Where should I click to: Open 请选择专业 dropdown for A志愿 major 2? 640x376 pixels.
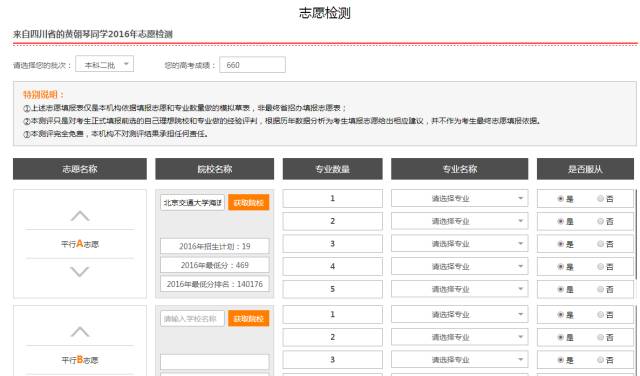(x=460, y=221)
